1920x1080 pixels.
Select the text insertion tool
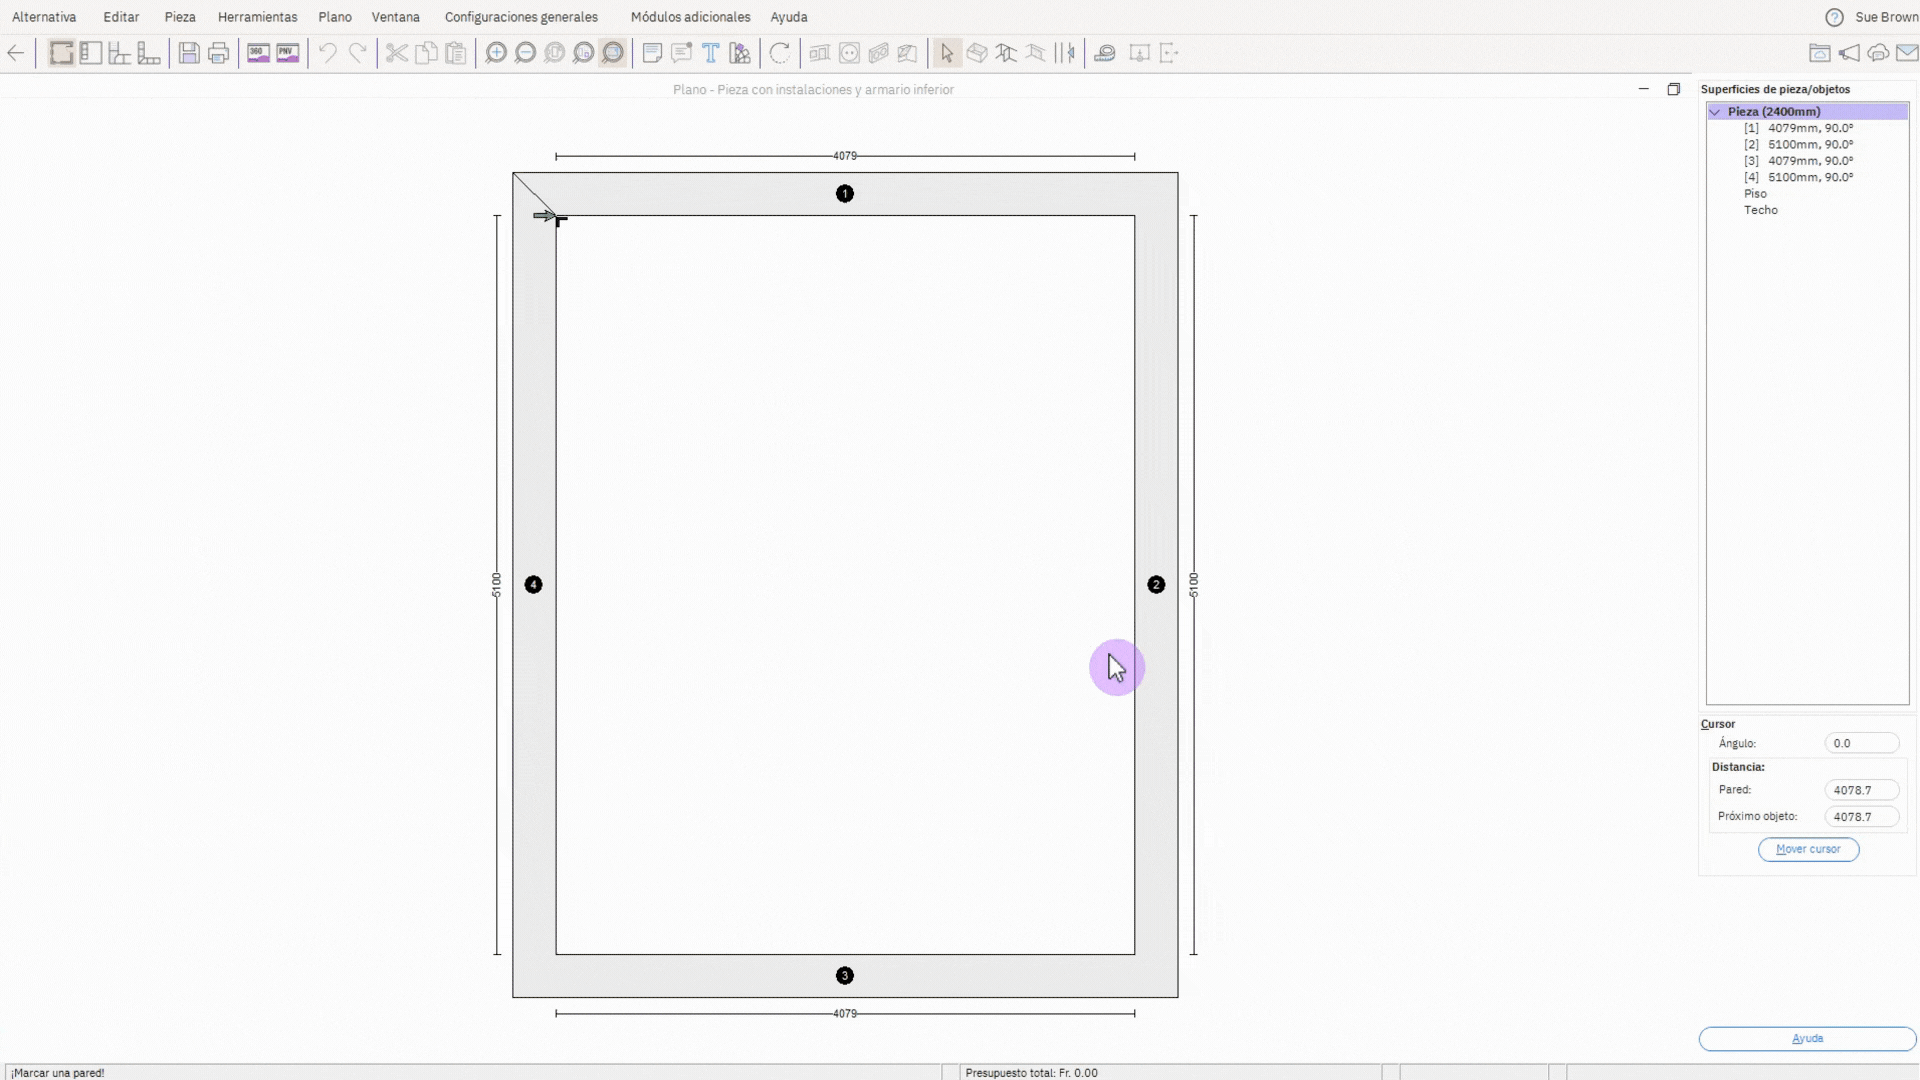click(x=713, y=53)
